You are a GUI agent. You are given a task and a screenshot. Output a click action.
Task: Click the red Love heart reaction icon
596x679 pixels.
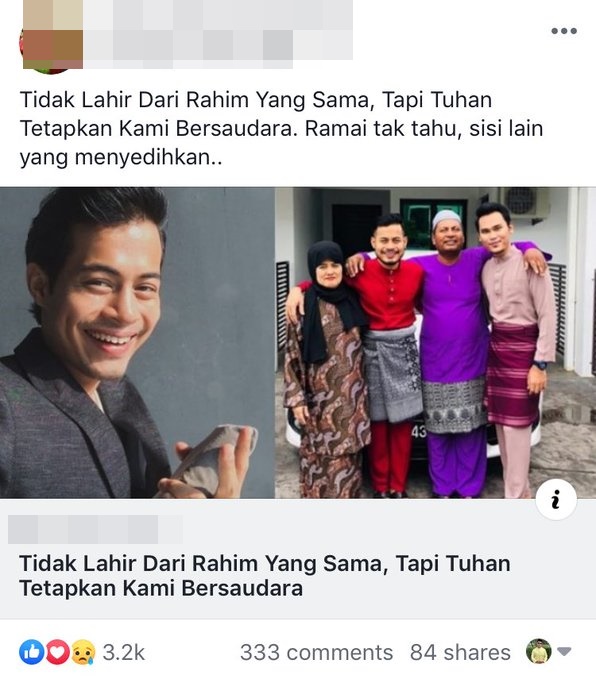click(x=57, y=652)
